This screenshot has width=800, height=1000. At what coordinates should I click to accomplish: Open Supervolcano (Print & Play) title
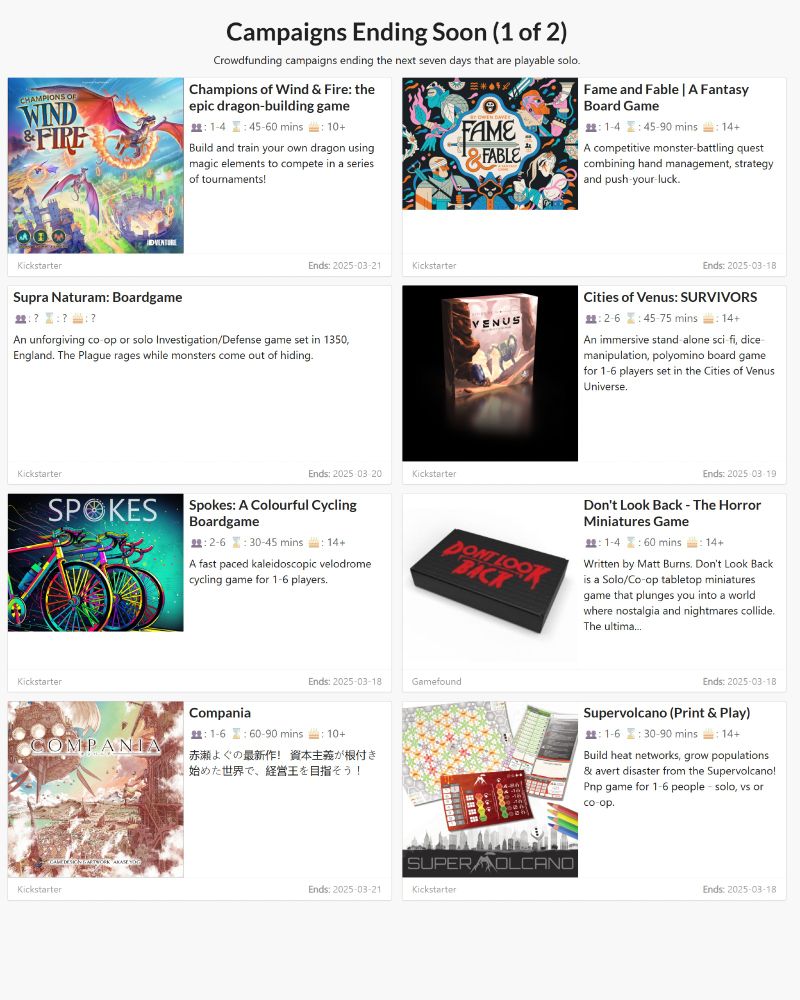(x=667, y=713)
